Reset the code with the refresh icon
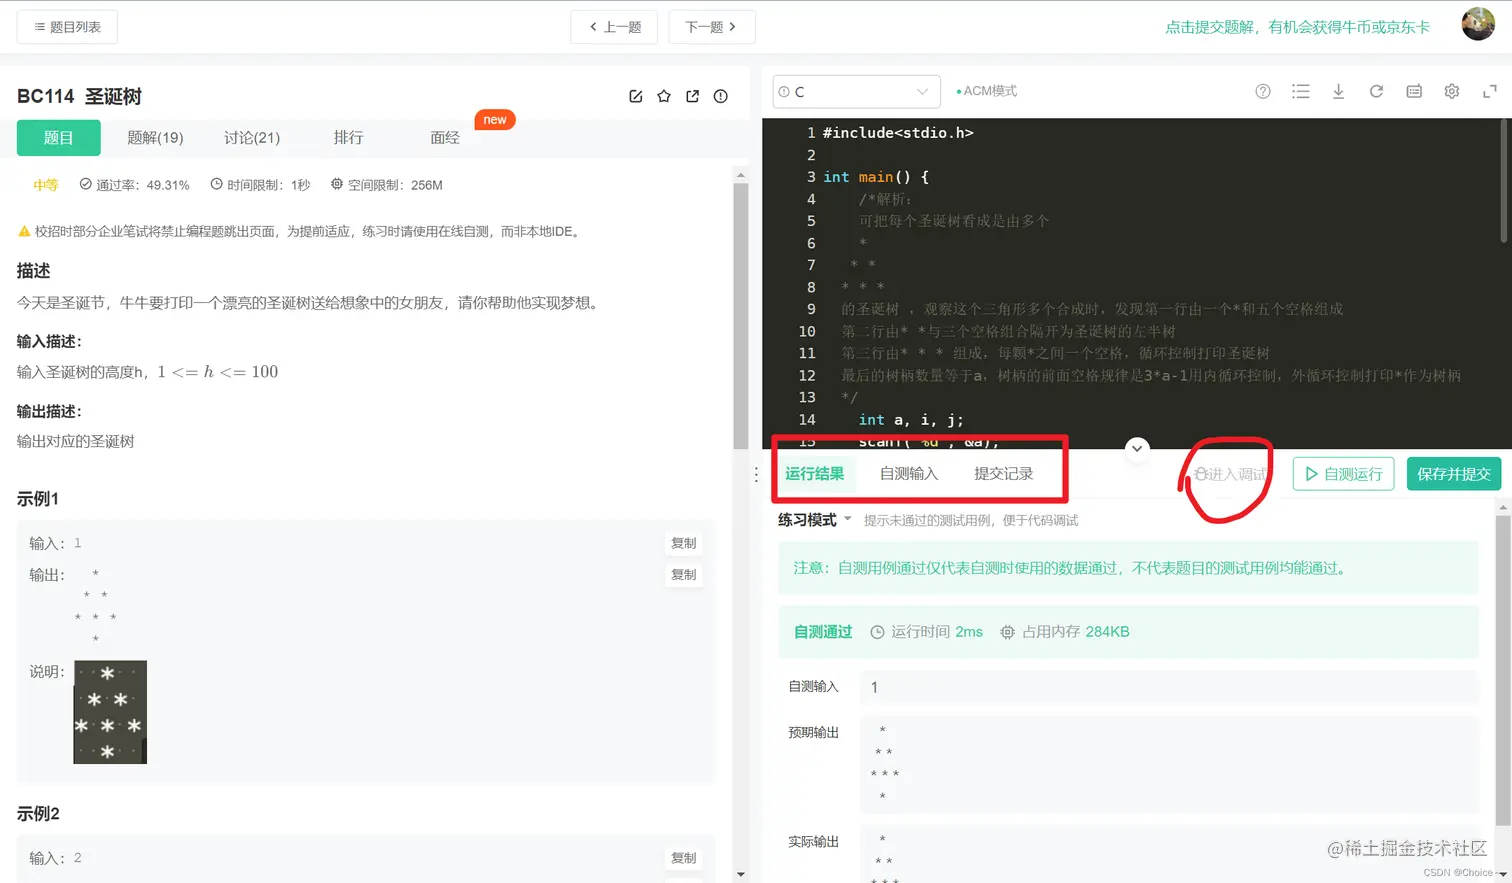 pyautogui.click(x=1376, y=91)
